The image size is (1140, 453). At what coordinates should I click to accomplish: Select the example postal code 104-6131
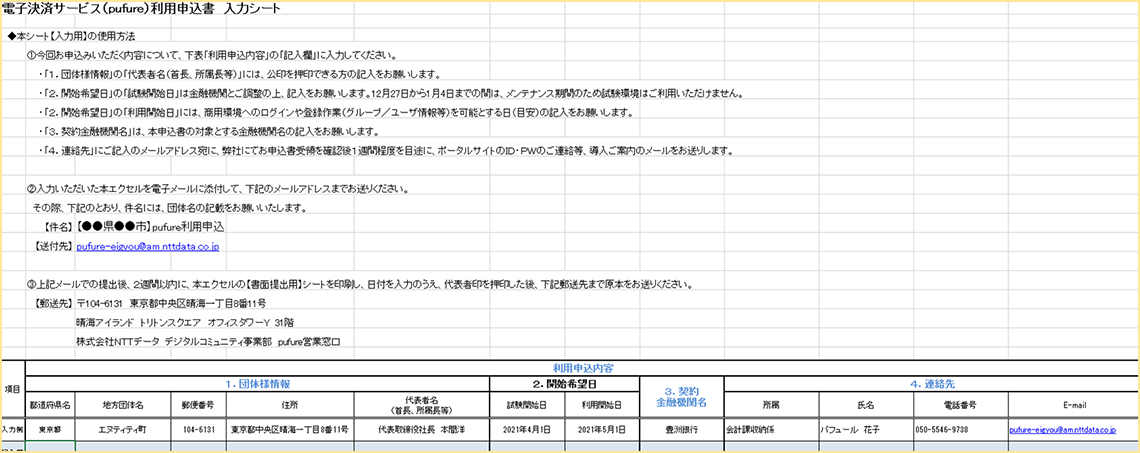(198, 430)
